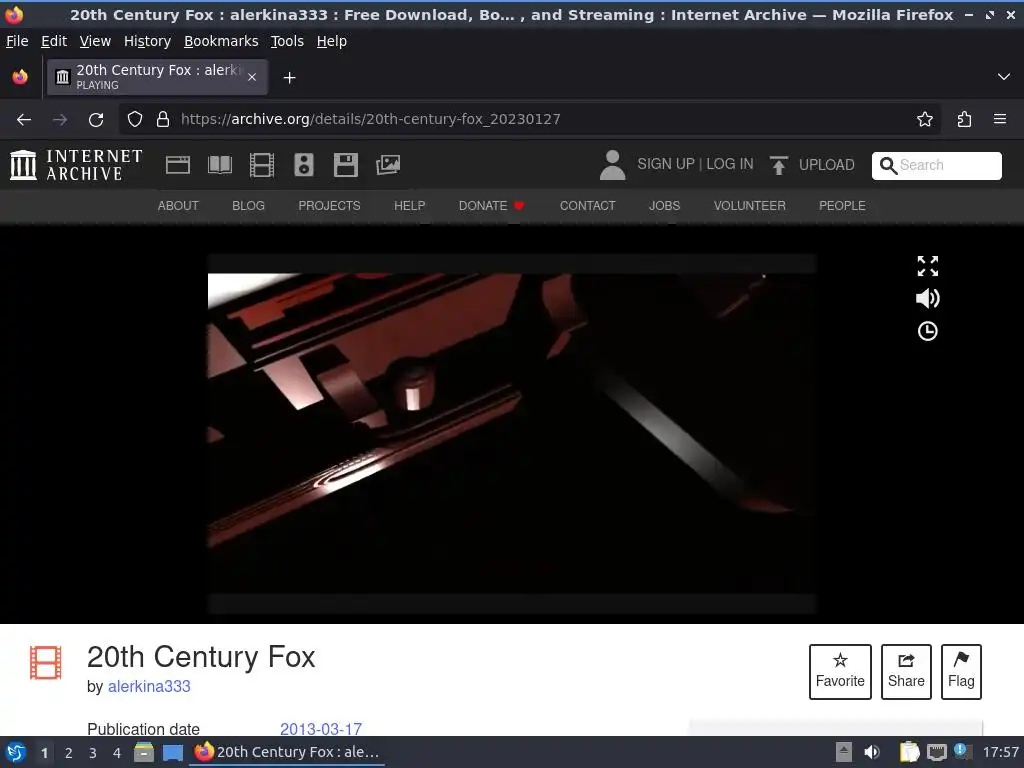The image size is (1024, 768).
Task: Open the VOLUNTEER link
Action: pyautogui.click(x=749, y=206)
